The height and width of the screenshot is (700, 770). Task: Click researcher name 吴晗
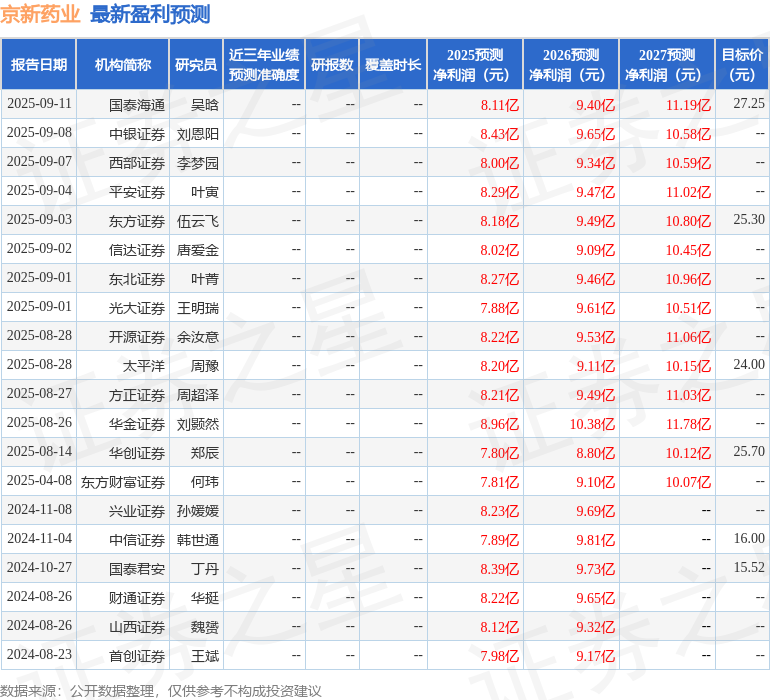click(x=205, y=105)
